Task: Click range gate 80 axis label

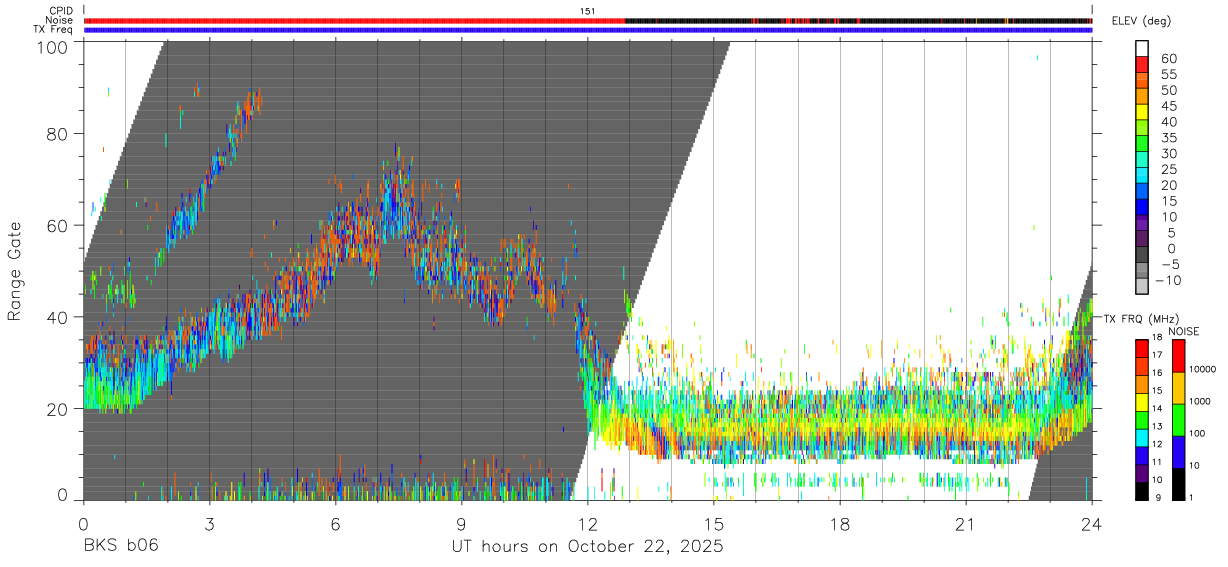Action: (x=57, y=133)
